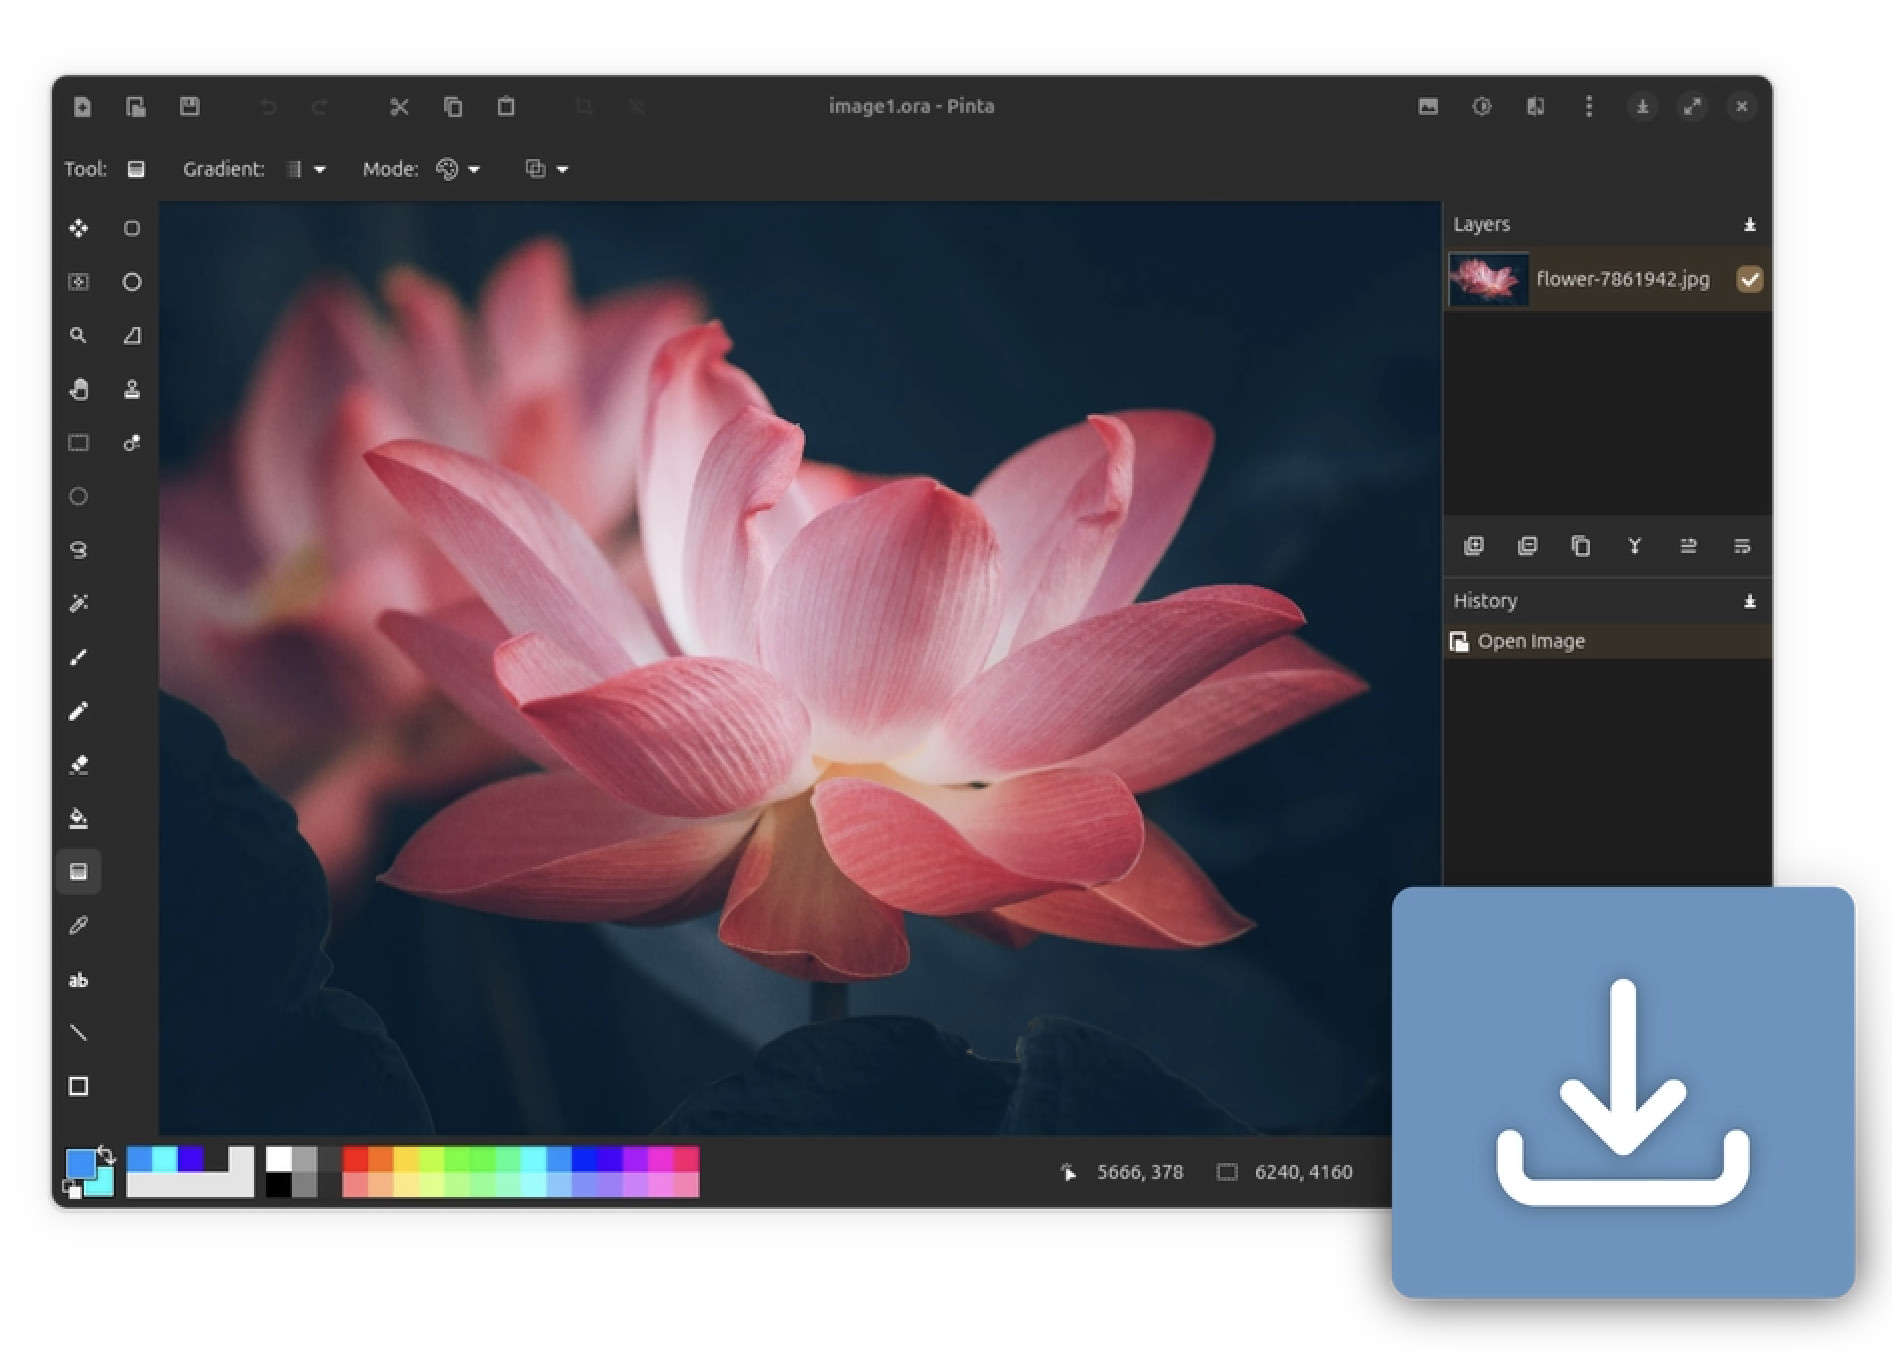Select the Paintbrush tool

coord(78,657)
